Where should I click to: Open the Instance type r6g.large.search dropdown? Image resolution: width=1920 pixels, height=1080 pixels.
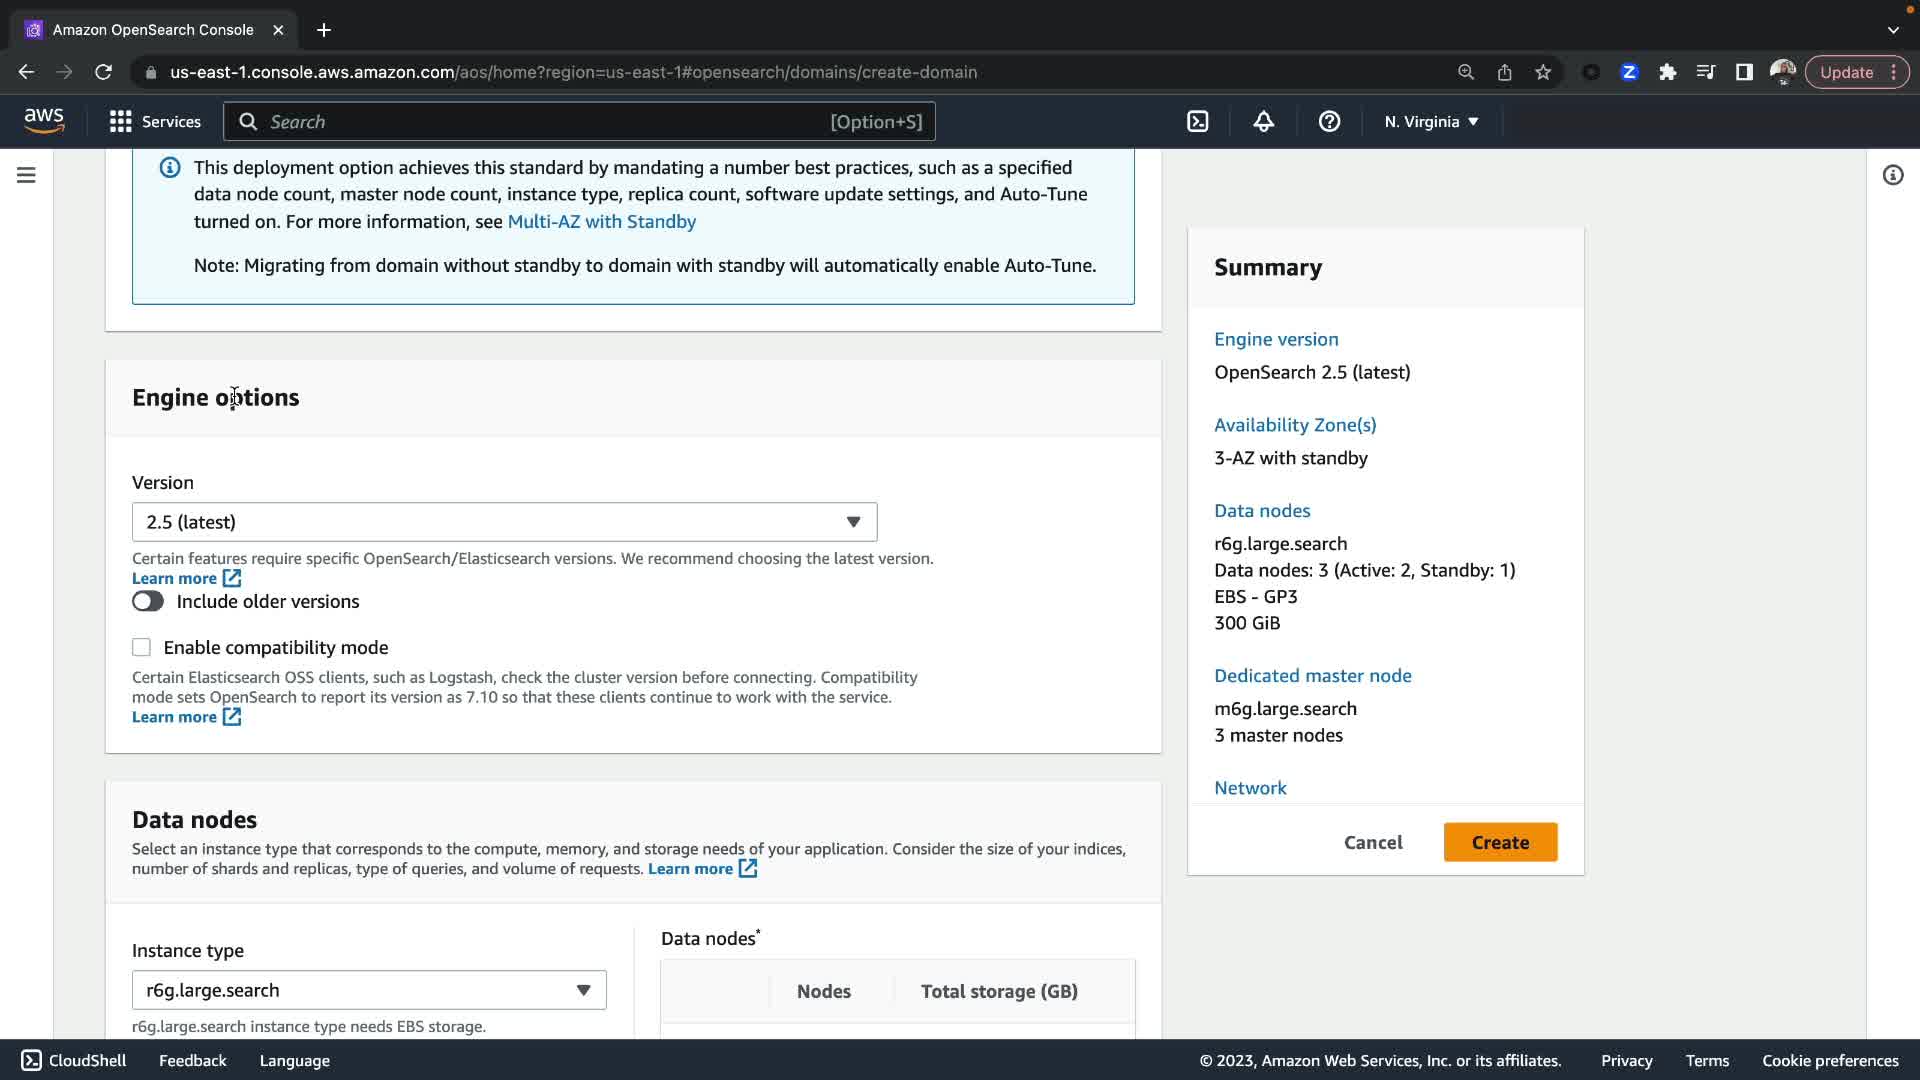[369, 990]
